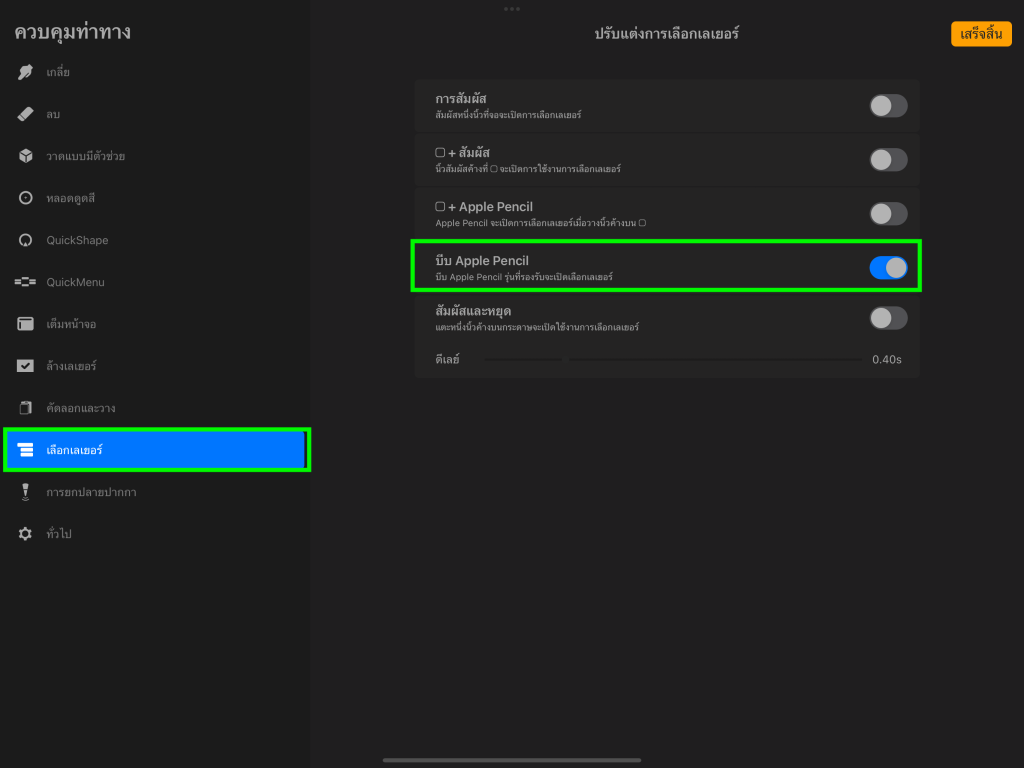Turn on the ▢ + สัมผัส toggle
1024x768 pixels.
point(888,160)
